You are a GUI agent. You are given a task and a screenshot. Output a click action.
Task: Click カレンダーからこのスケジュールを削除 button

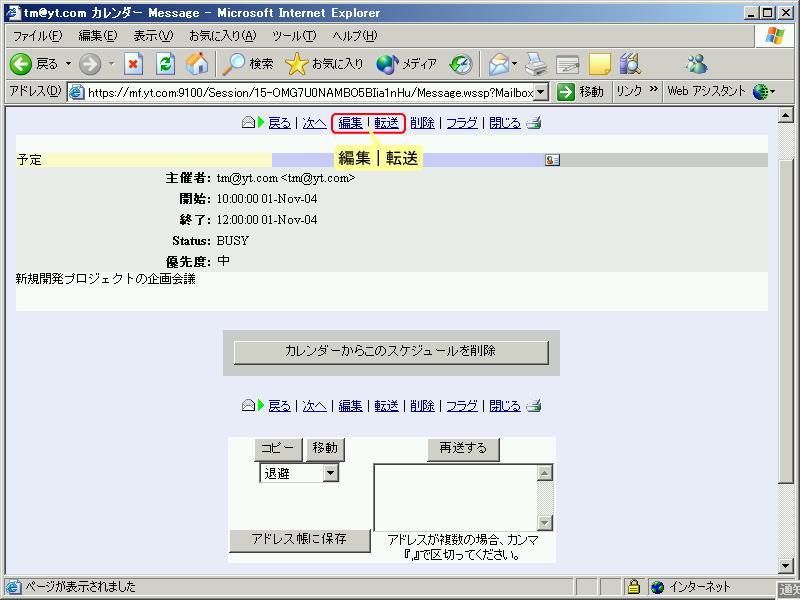coord(390,352)
